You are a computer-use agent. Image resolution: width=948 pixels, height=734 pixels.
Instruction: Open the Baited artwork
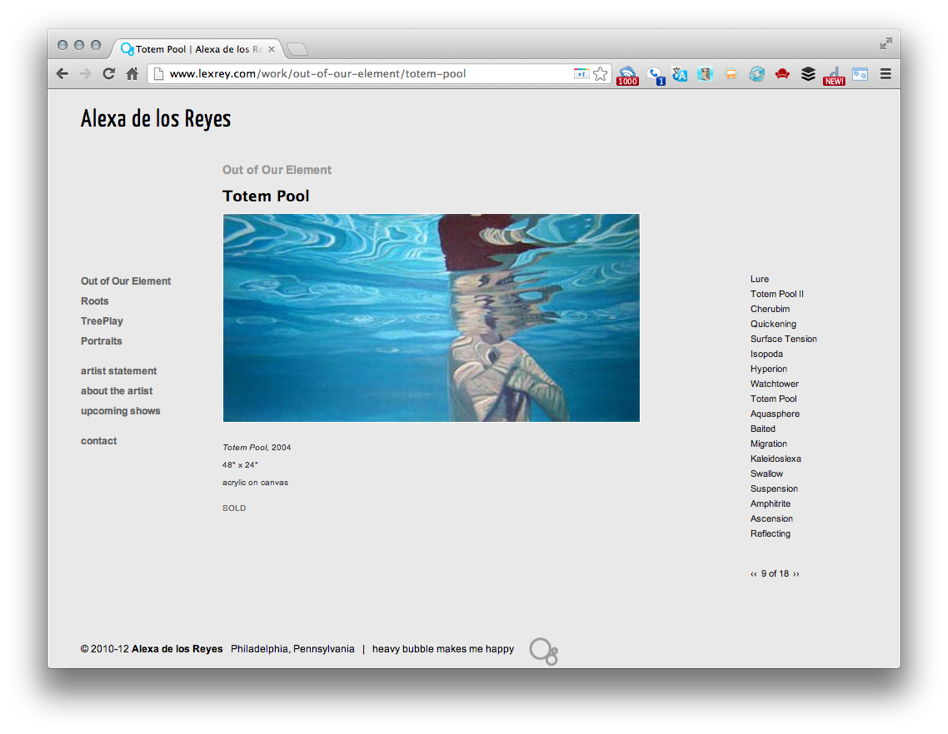click(x=763, y=429)
